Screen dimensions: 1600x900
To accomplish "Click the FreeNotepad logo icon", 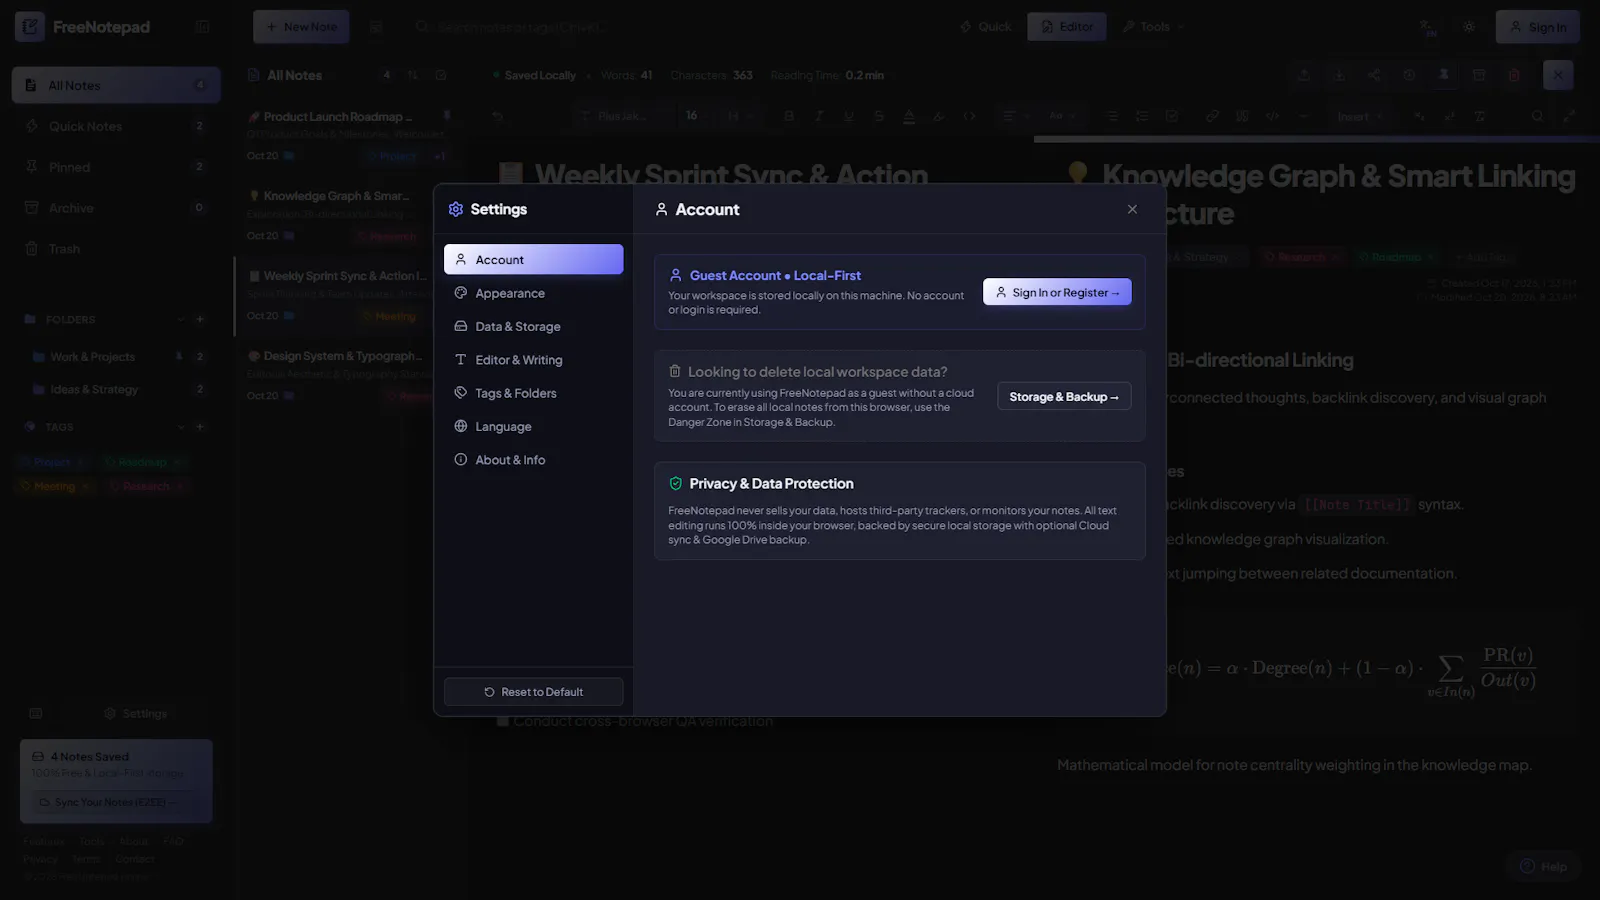I will pos(30,27).
